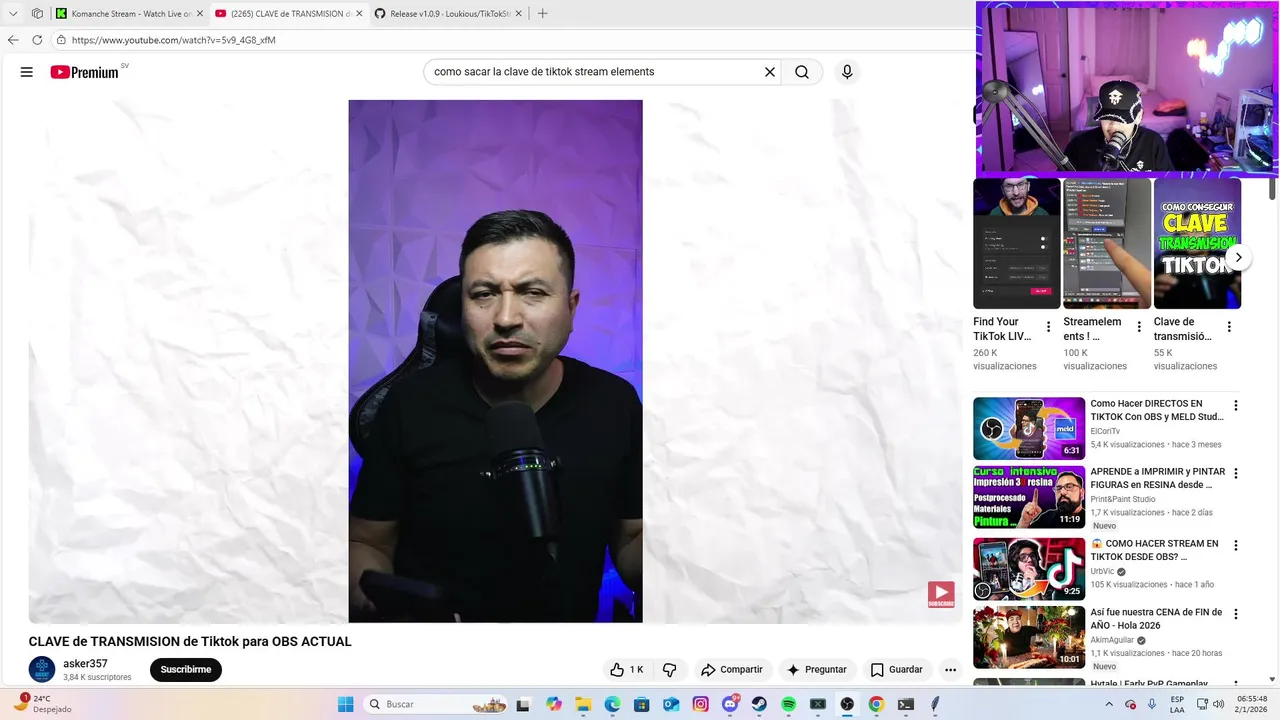Open File Explorer from taskbar

click(583, 704)
